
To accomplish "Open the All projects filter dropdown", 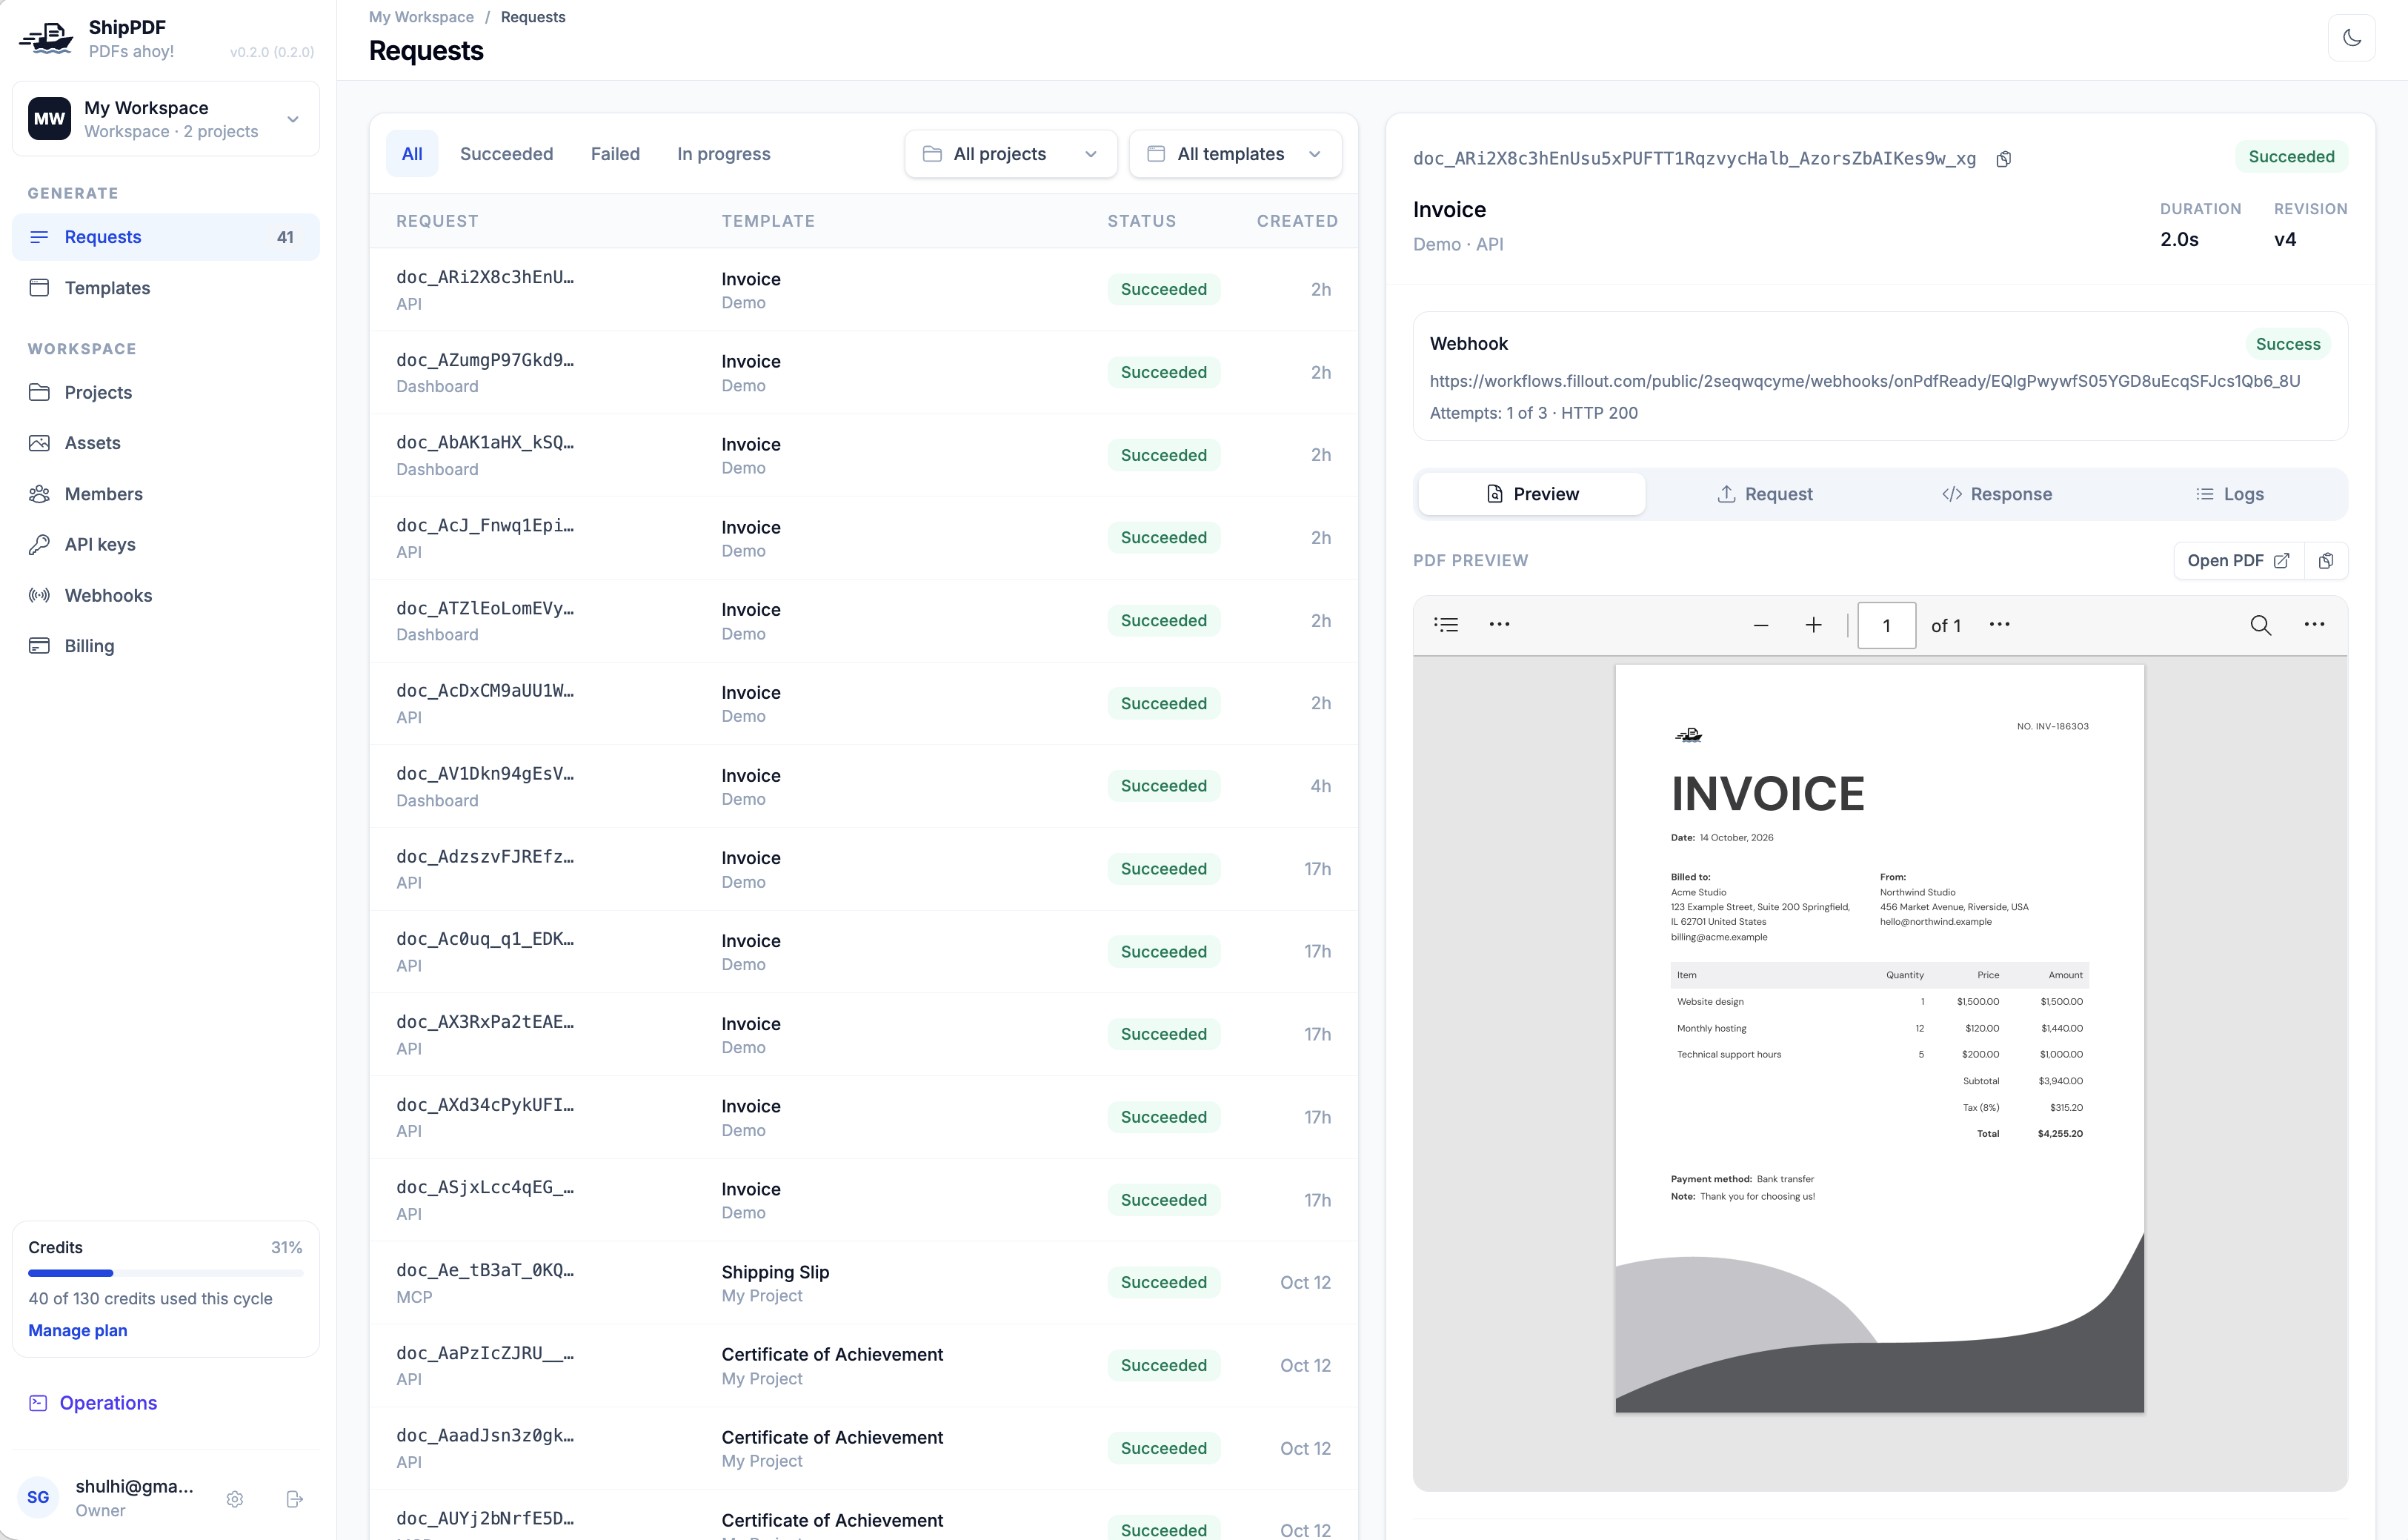I will 1010,154.
